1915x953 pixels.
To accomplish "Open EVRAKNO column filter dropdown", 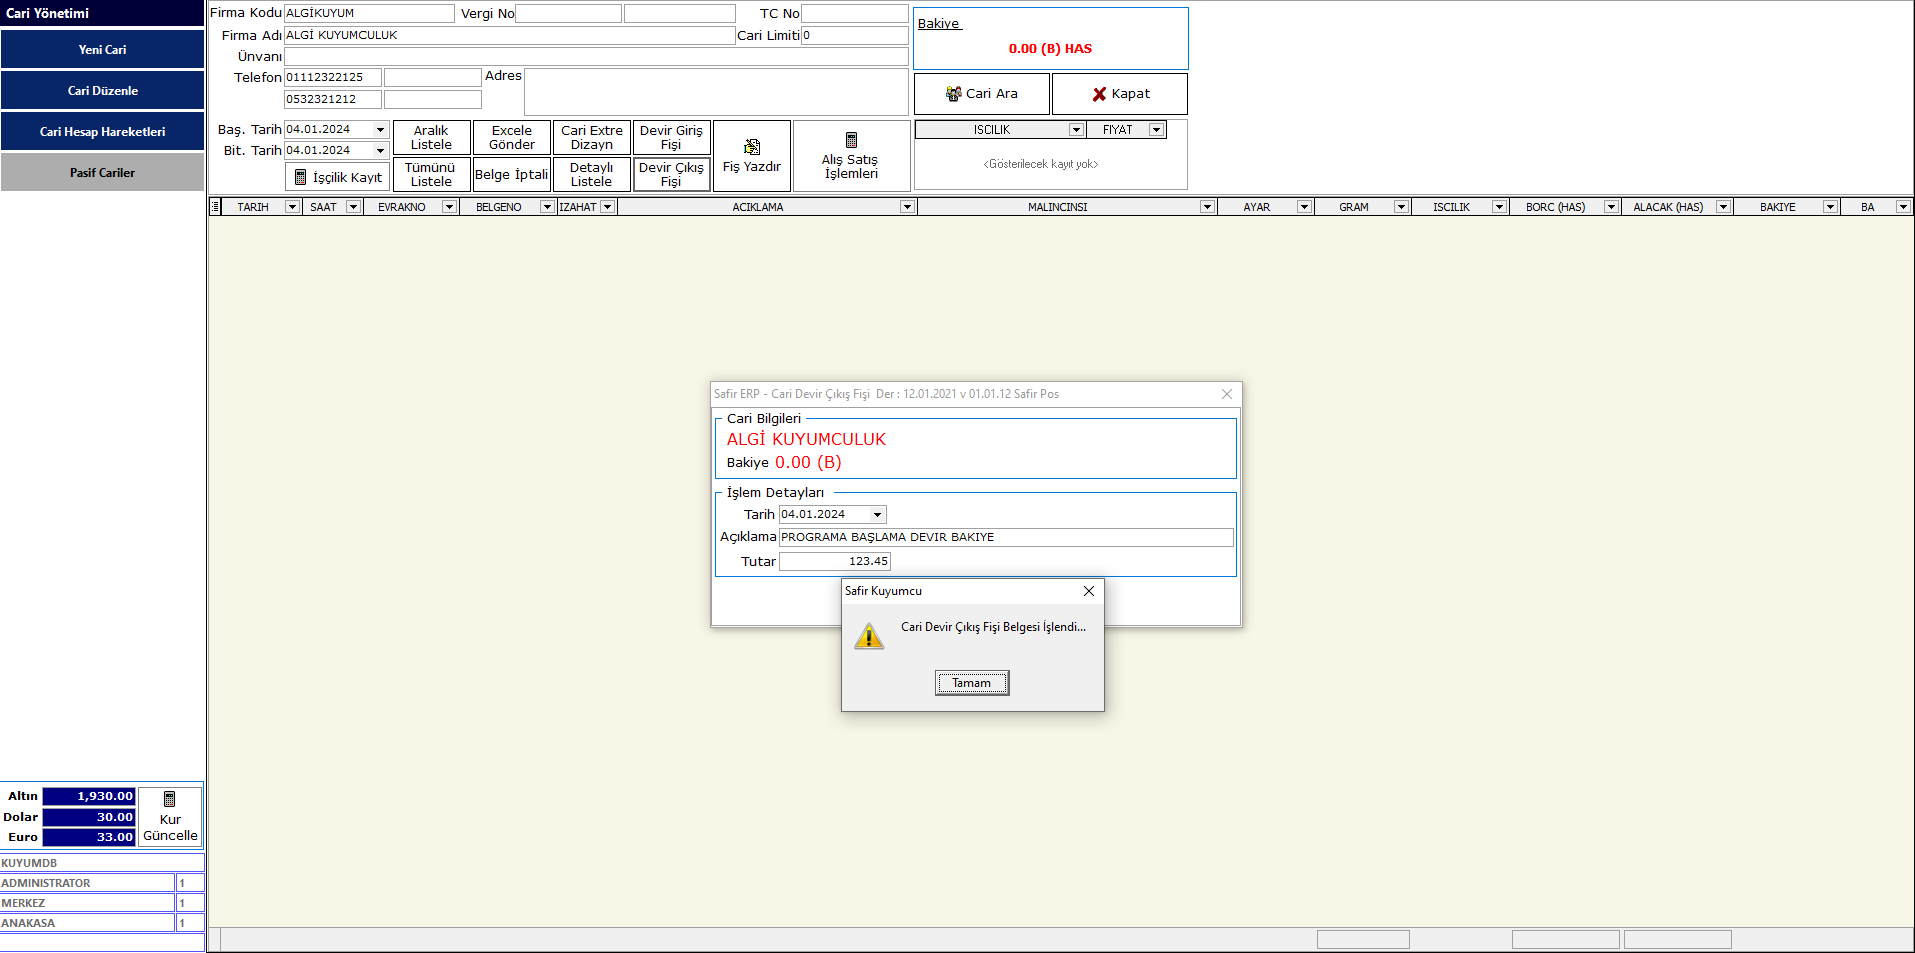I will [449, 207].
